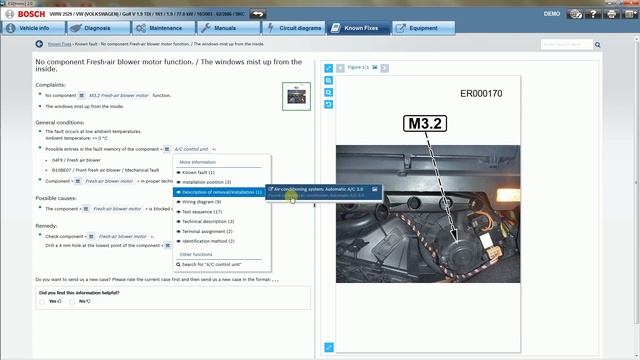640x360 pixels.
Task: Click the back arrow next to the vehicle description
Action: pos(258,14)
